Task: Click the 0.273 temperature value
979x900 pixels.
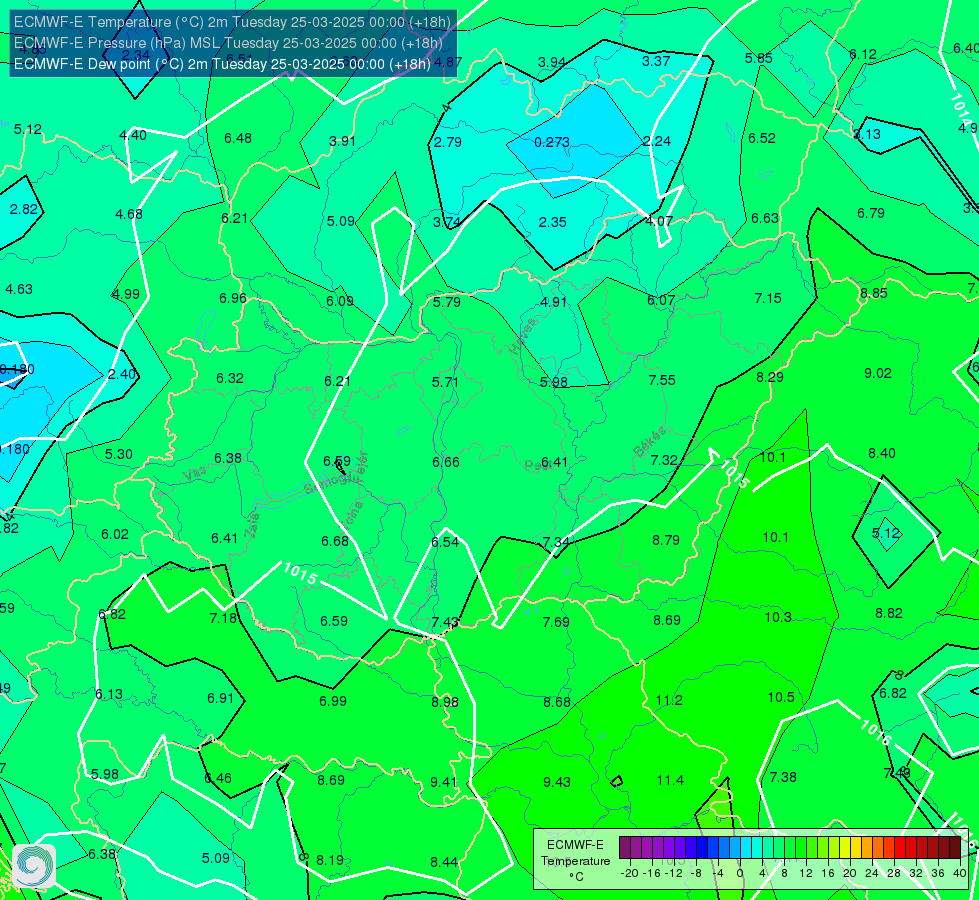Action: (x=552, y=142)
